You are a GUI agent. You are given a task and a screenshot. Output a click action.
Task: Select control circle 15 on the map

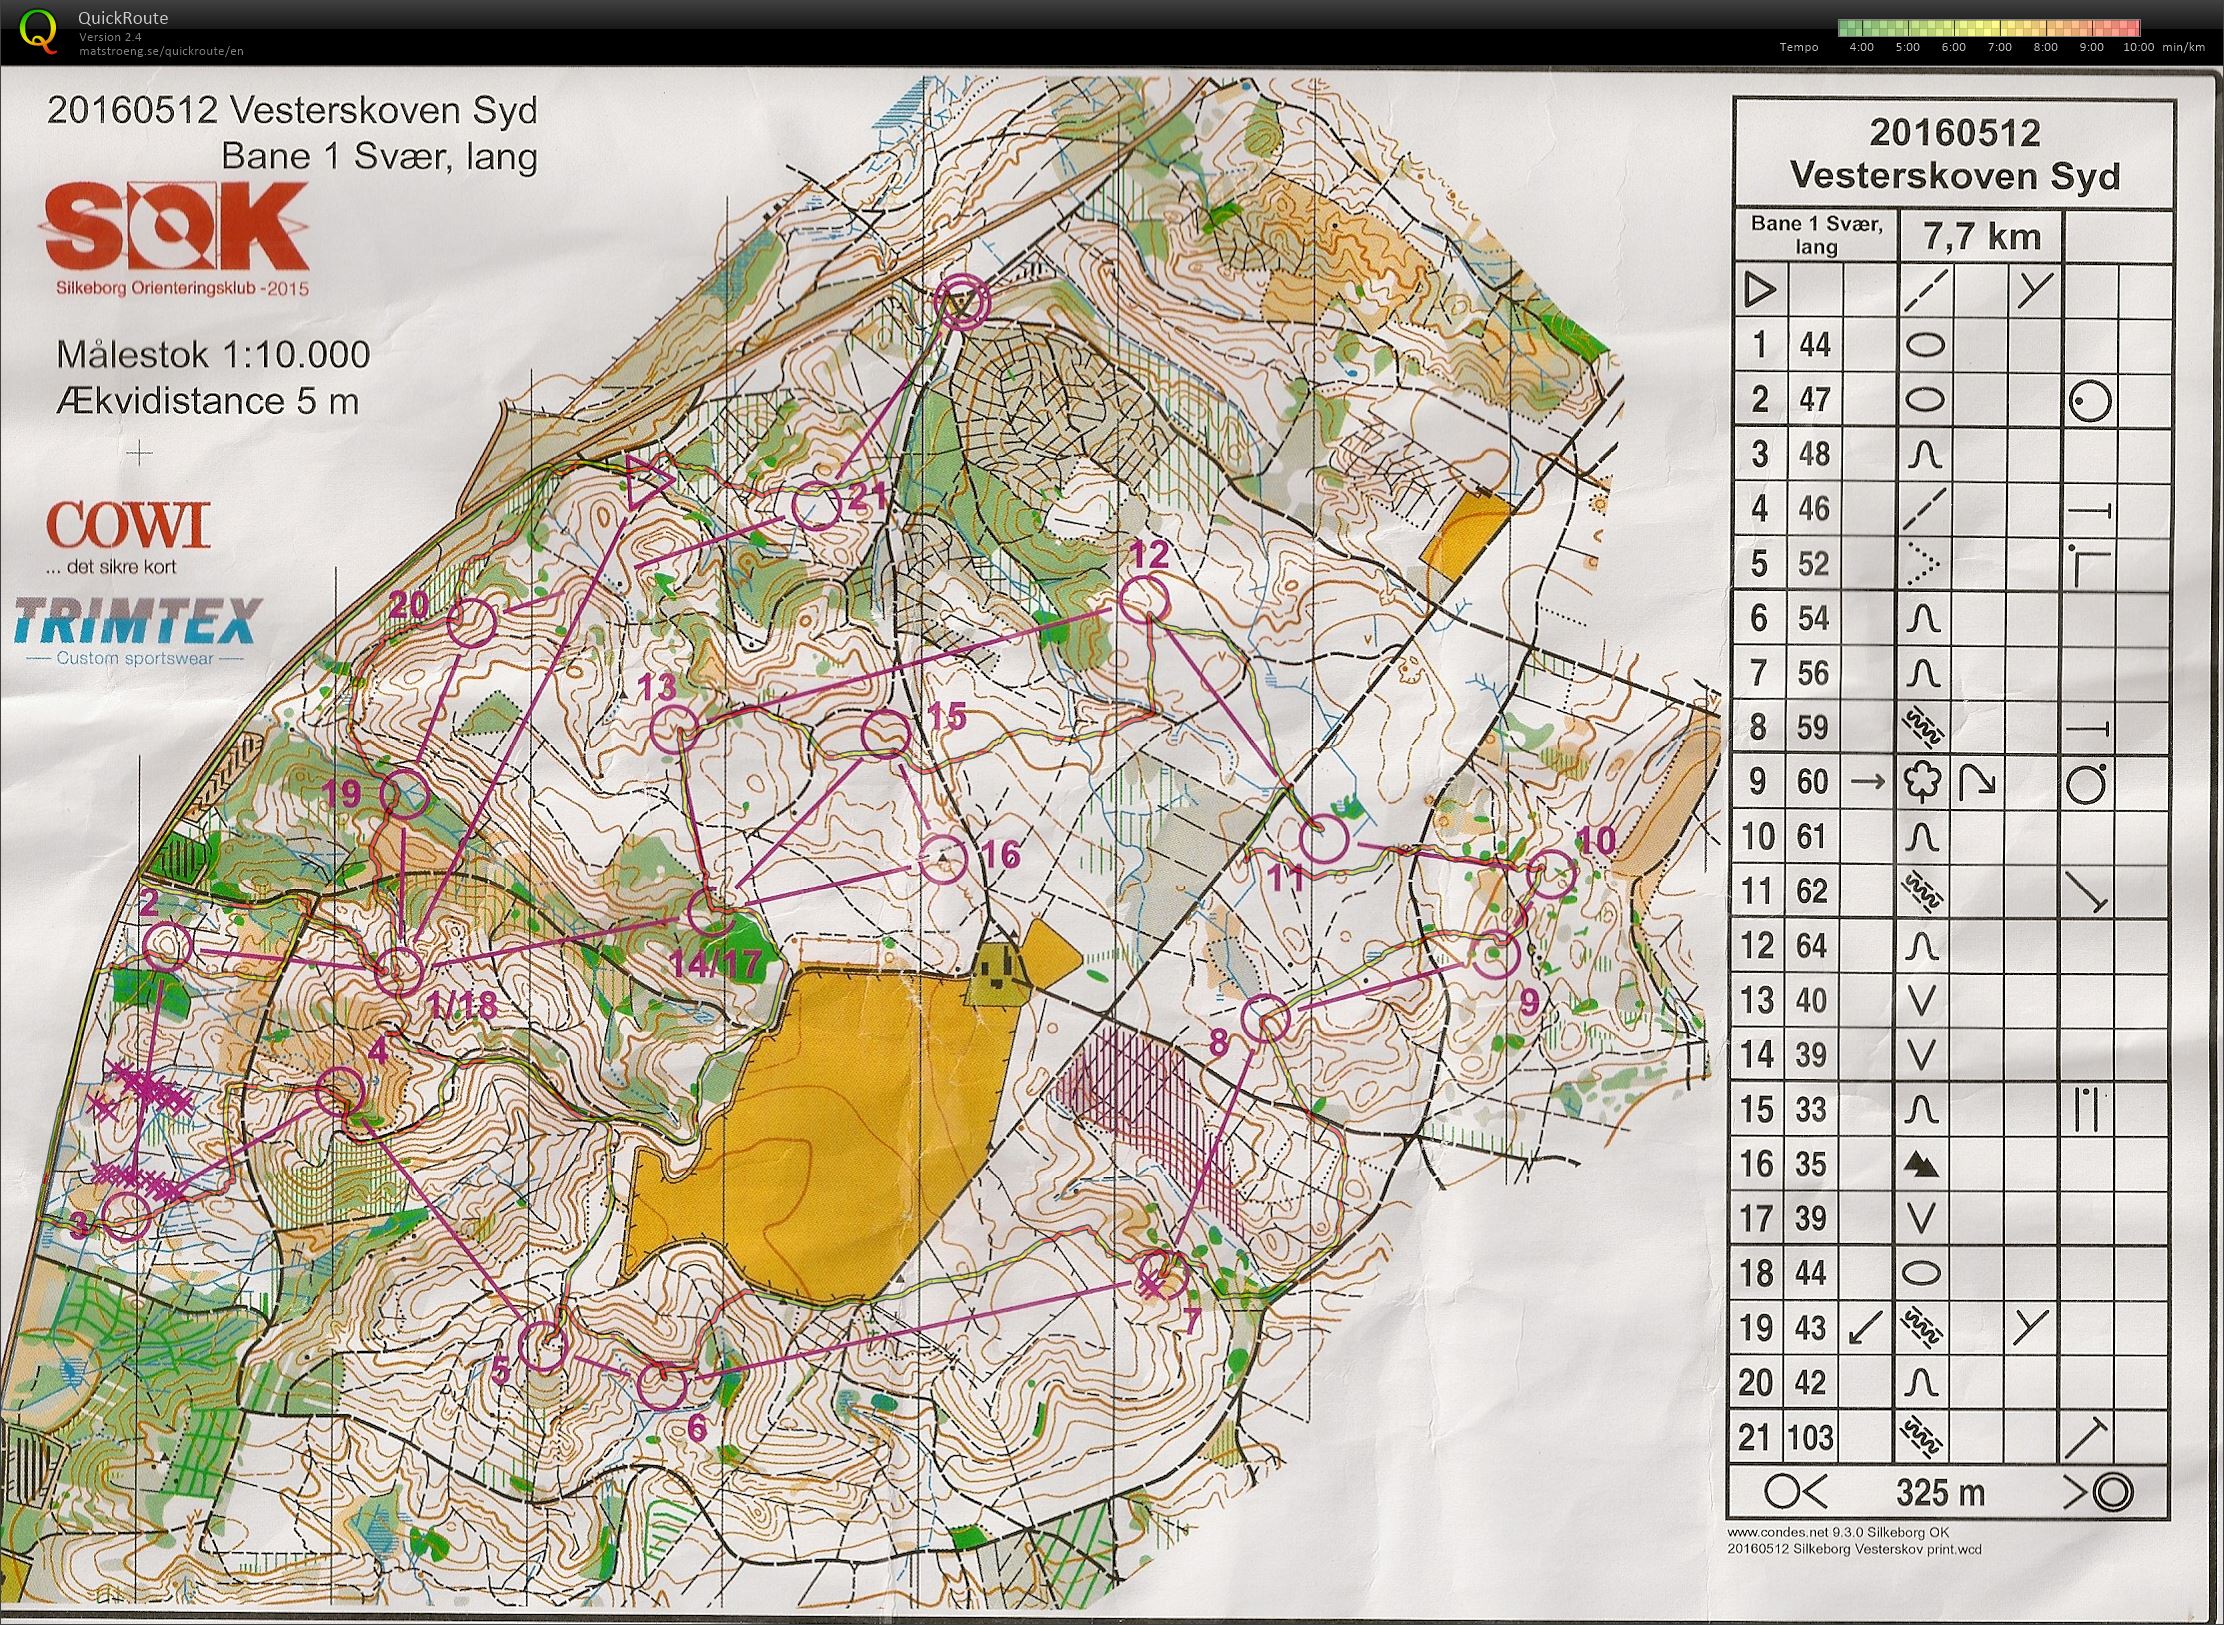click(885, 733)
